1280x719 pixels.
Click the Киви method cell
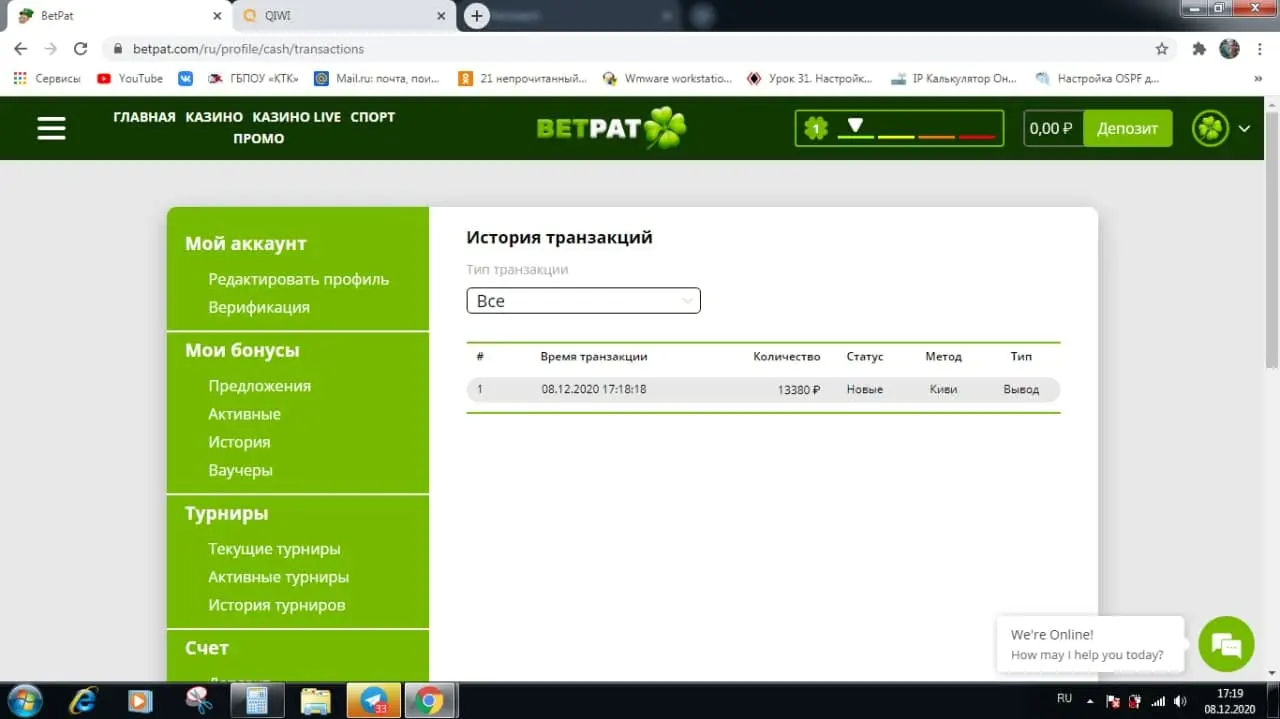943,389
